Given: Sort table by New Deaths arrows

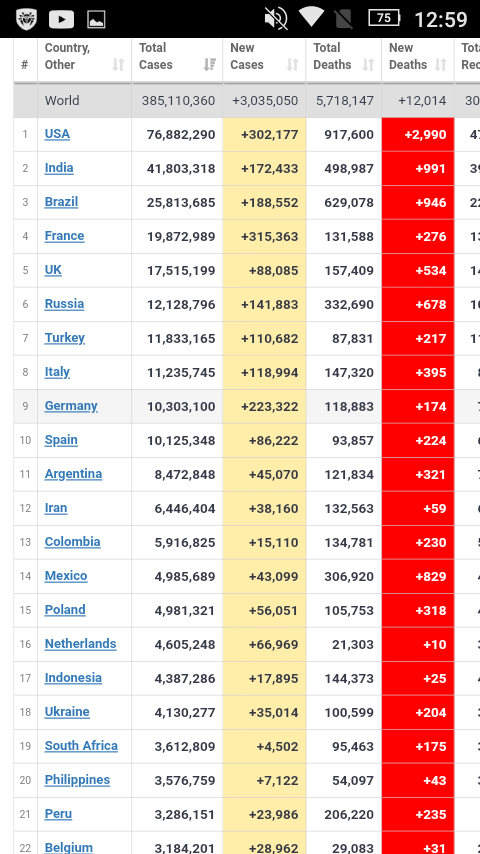Looking at the screenshot, I should pos(440,65).
